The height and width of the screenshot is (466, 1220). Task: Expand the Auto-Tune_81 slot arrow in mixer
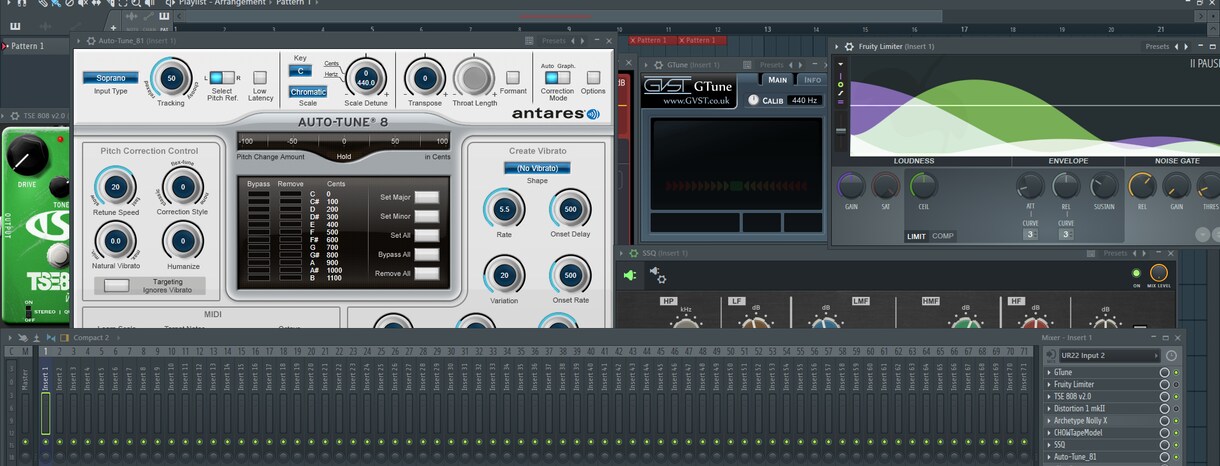click(x=1049, y=457)
